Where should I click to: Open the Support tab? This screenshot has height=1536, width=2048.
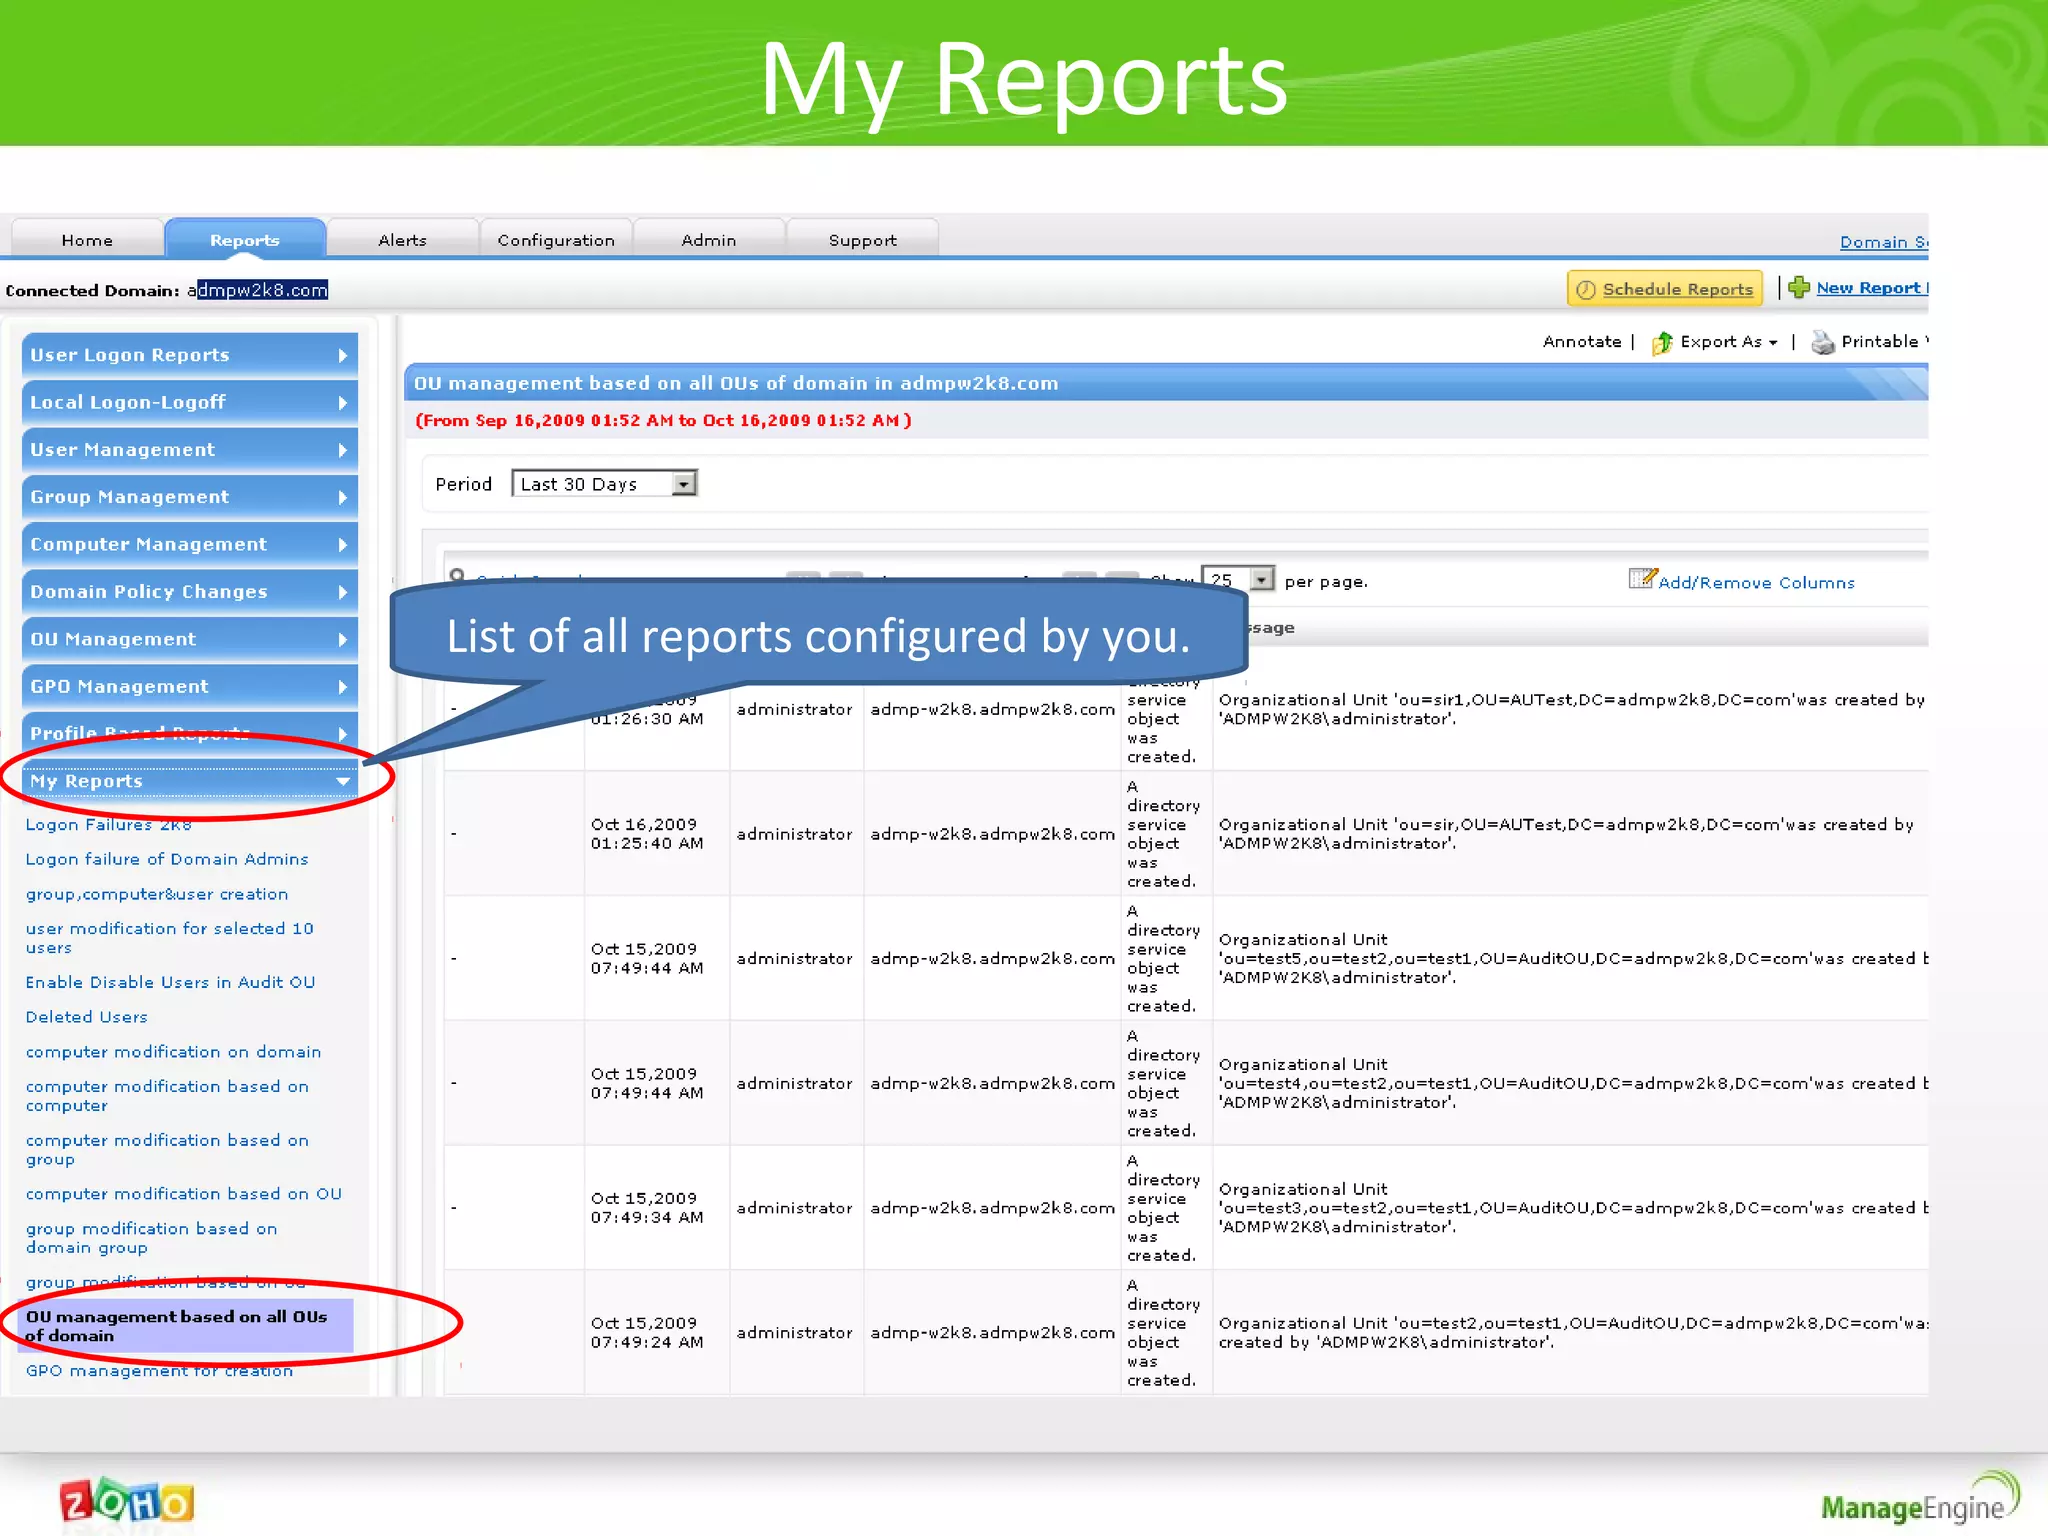863,240
